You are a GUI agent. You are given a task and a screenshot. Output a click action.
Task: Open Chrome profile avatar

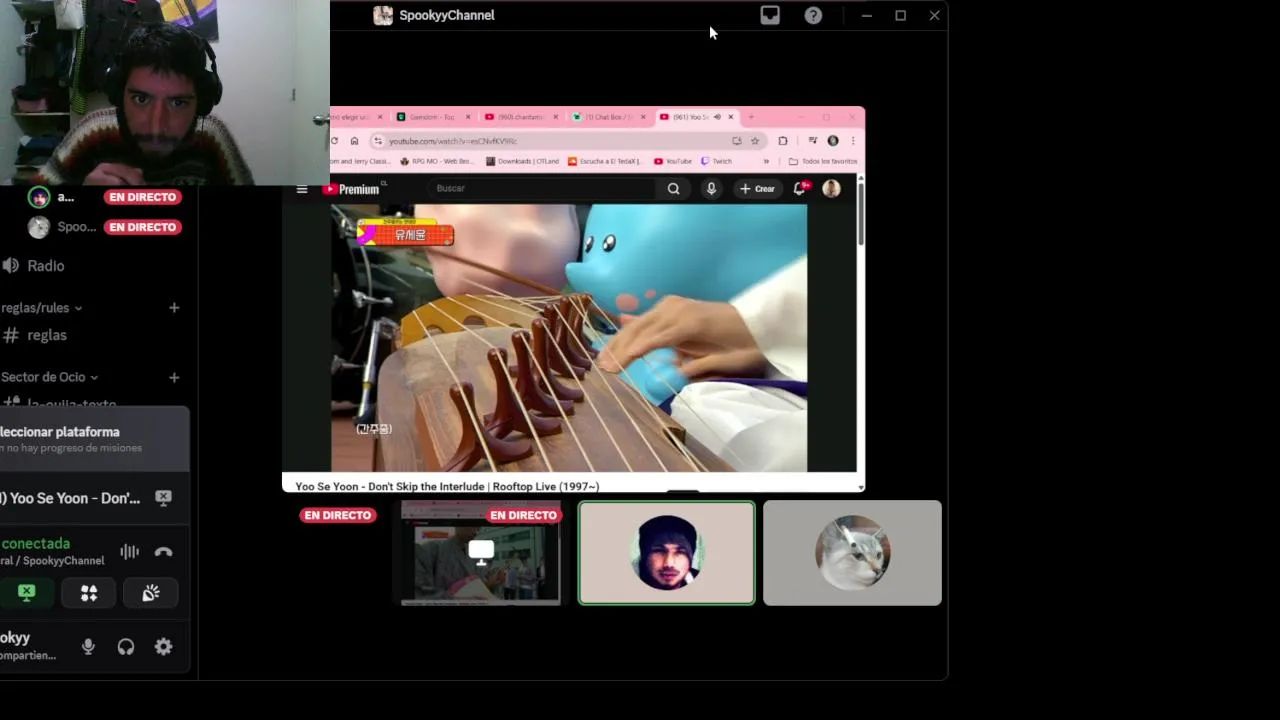833,141
